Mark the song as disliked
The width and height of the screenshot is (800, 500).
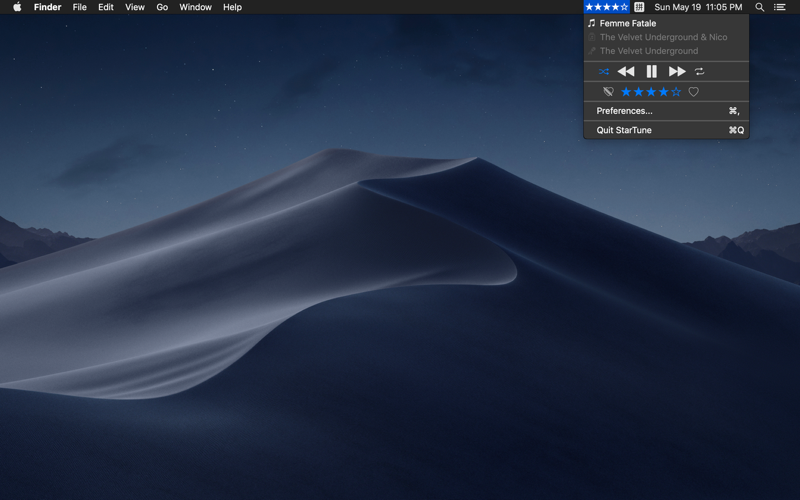click(x=608, y=92)
